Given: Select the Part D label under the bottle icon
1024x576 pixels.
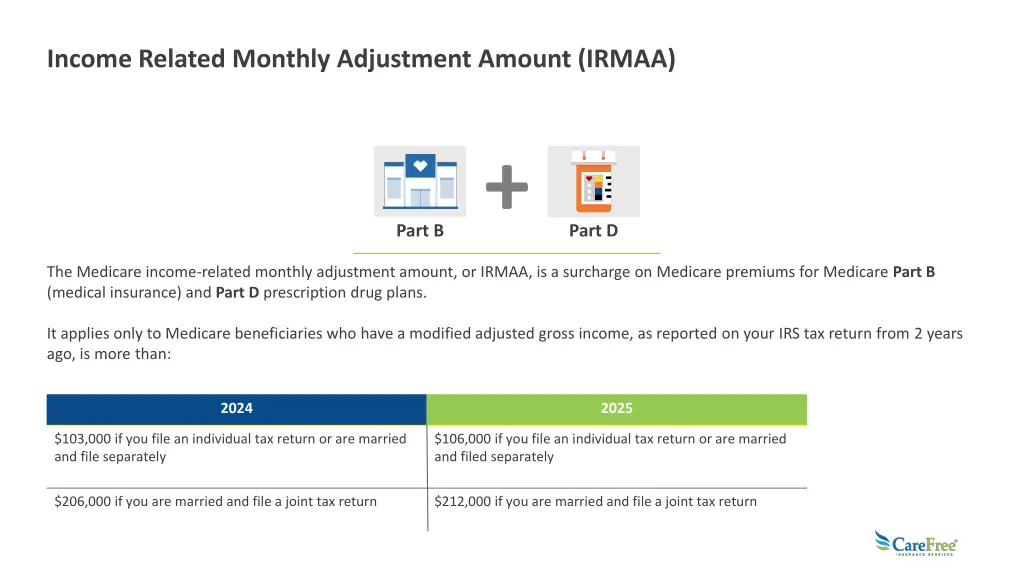Looking at the screenshot, I should pos(593,231).
